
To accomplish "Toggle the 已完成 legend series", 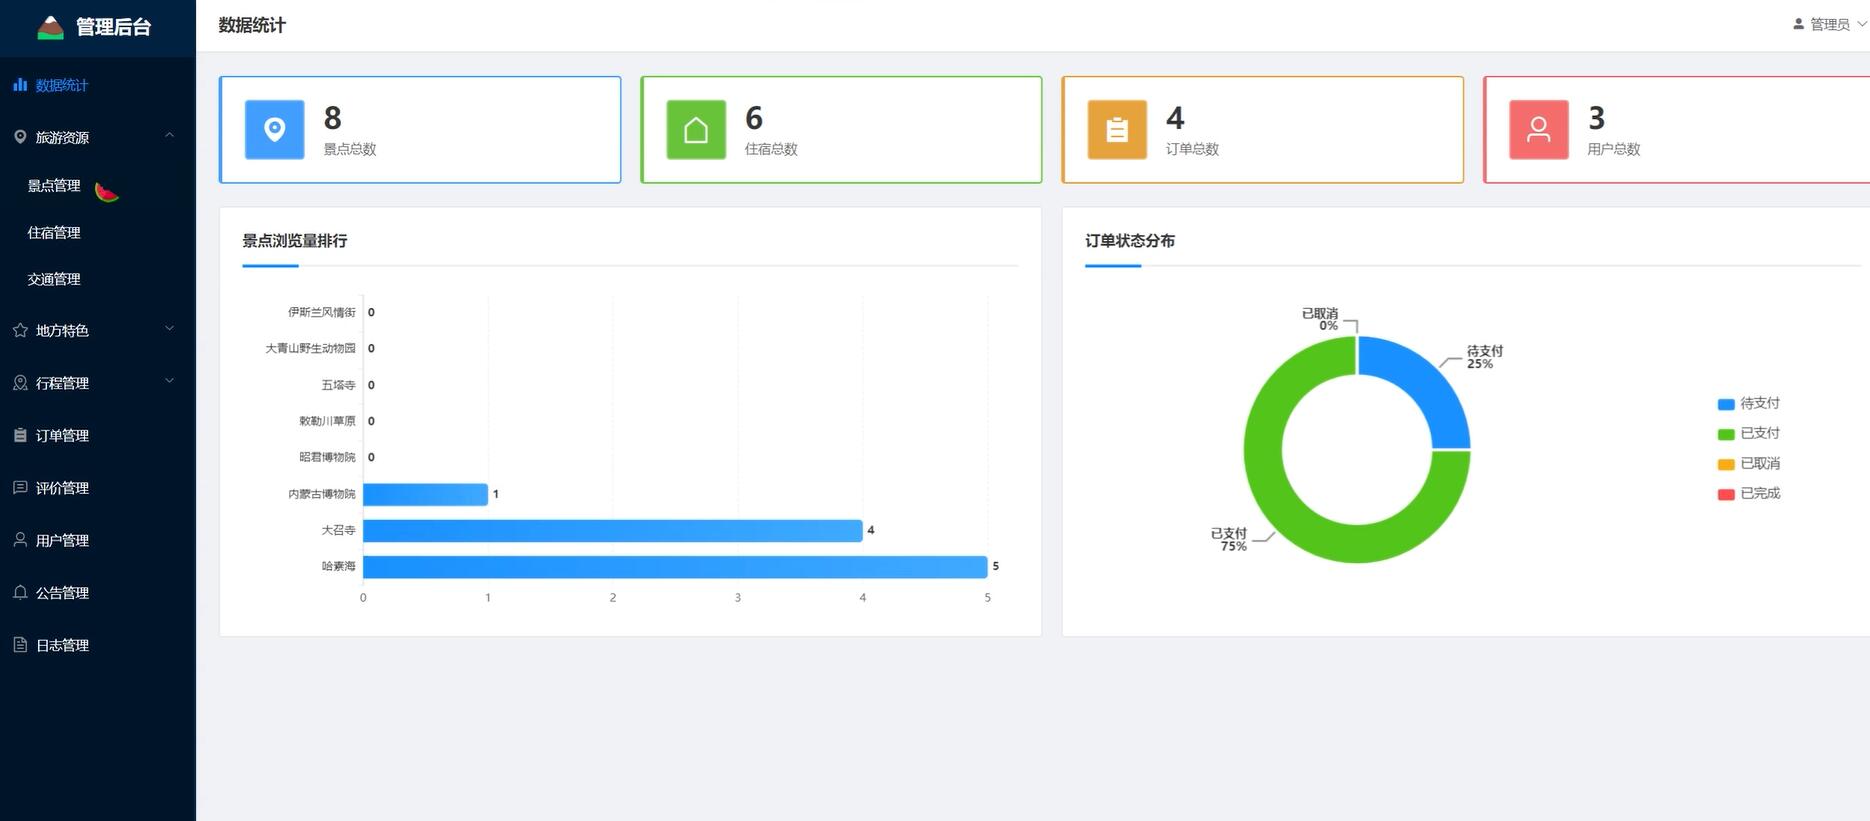I will pyautogui.click(x=1748, y=494).
